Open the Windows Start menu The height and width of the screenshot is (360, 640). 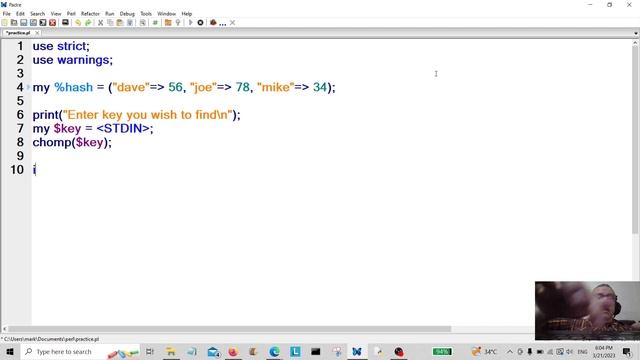(x=10, y=351)
